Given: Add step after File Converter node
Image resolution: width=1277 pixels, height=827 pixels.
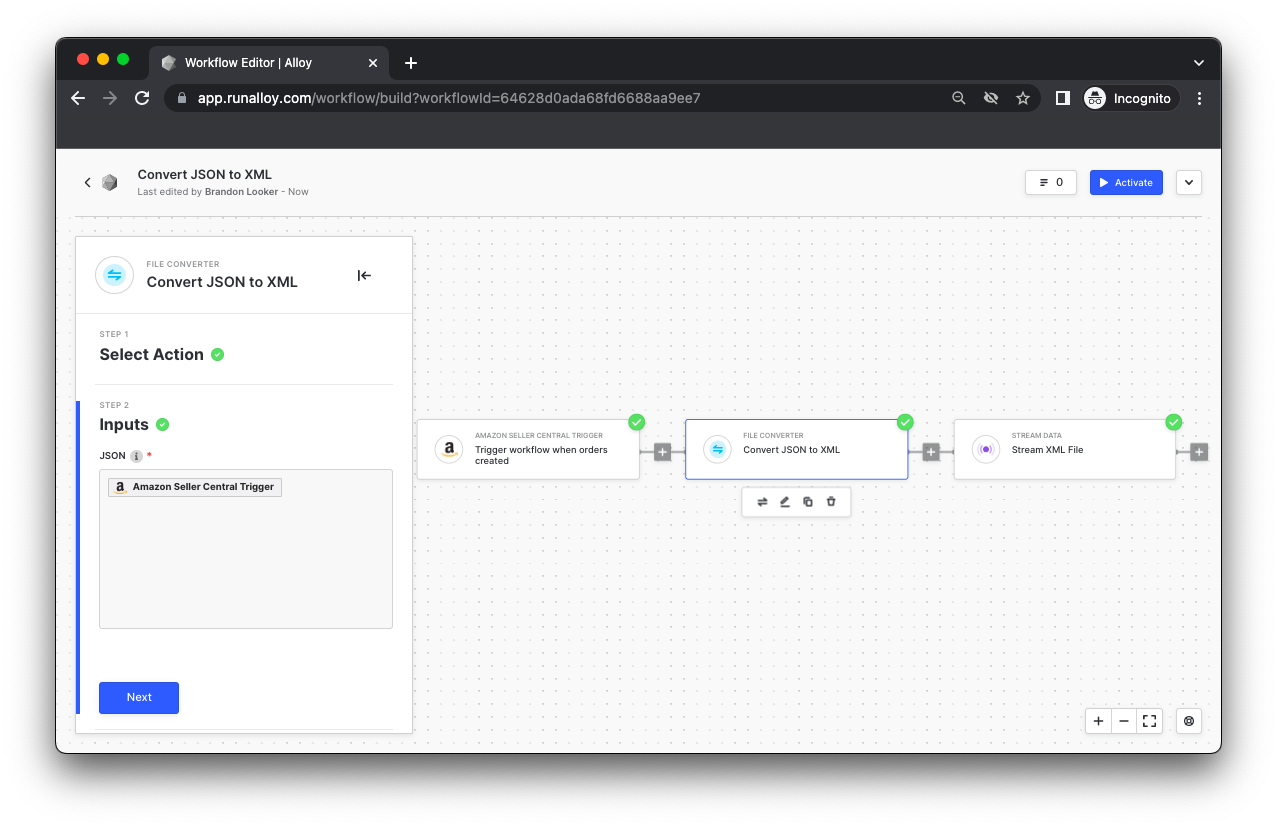Looking at the screenshot, I should [x=931, y=452].
